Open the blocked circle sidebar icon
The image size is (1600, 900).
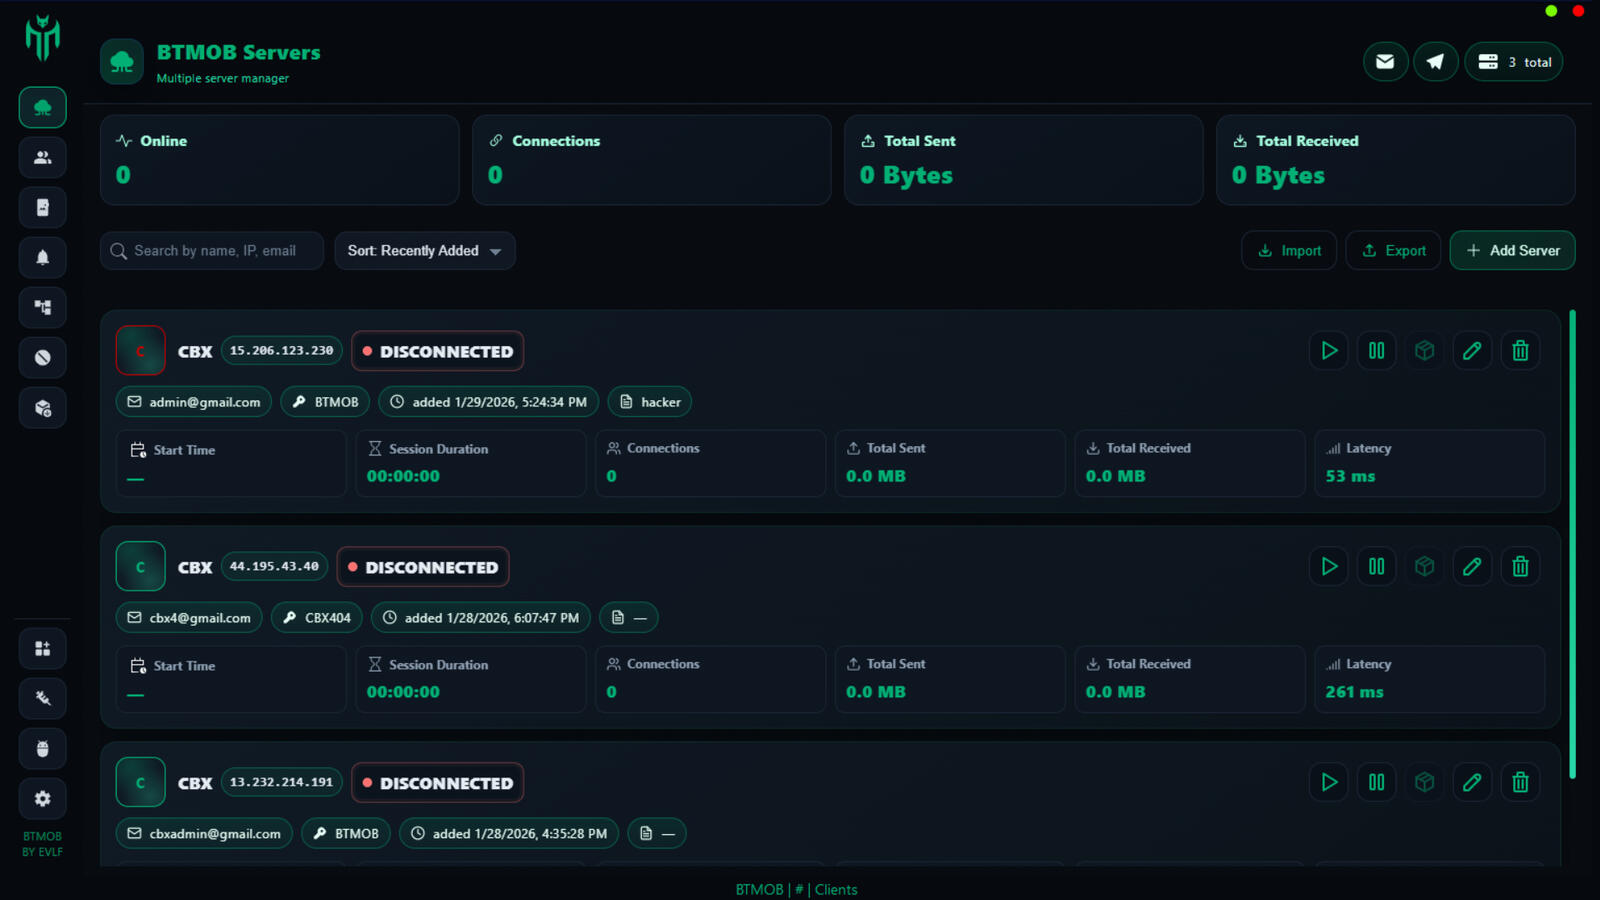pos(43,357)
